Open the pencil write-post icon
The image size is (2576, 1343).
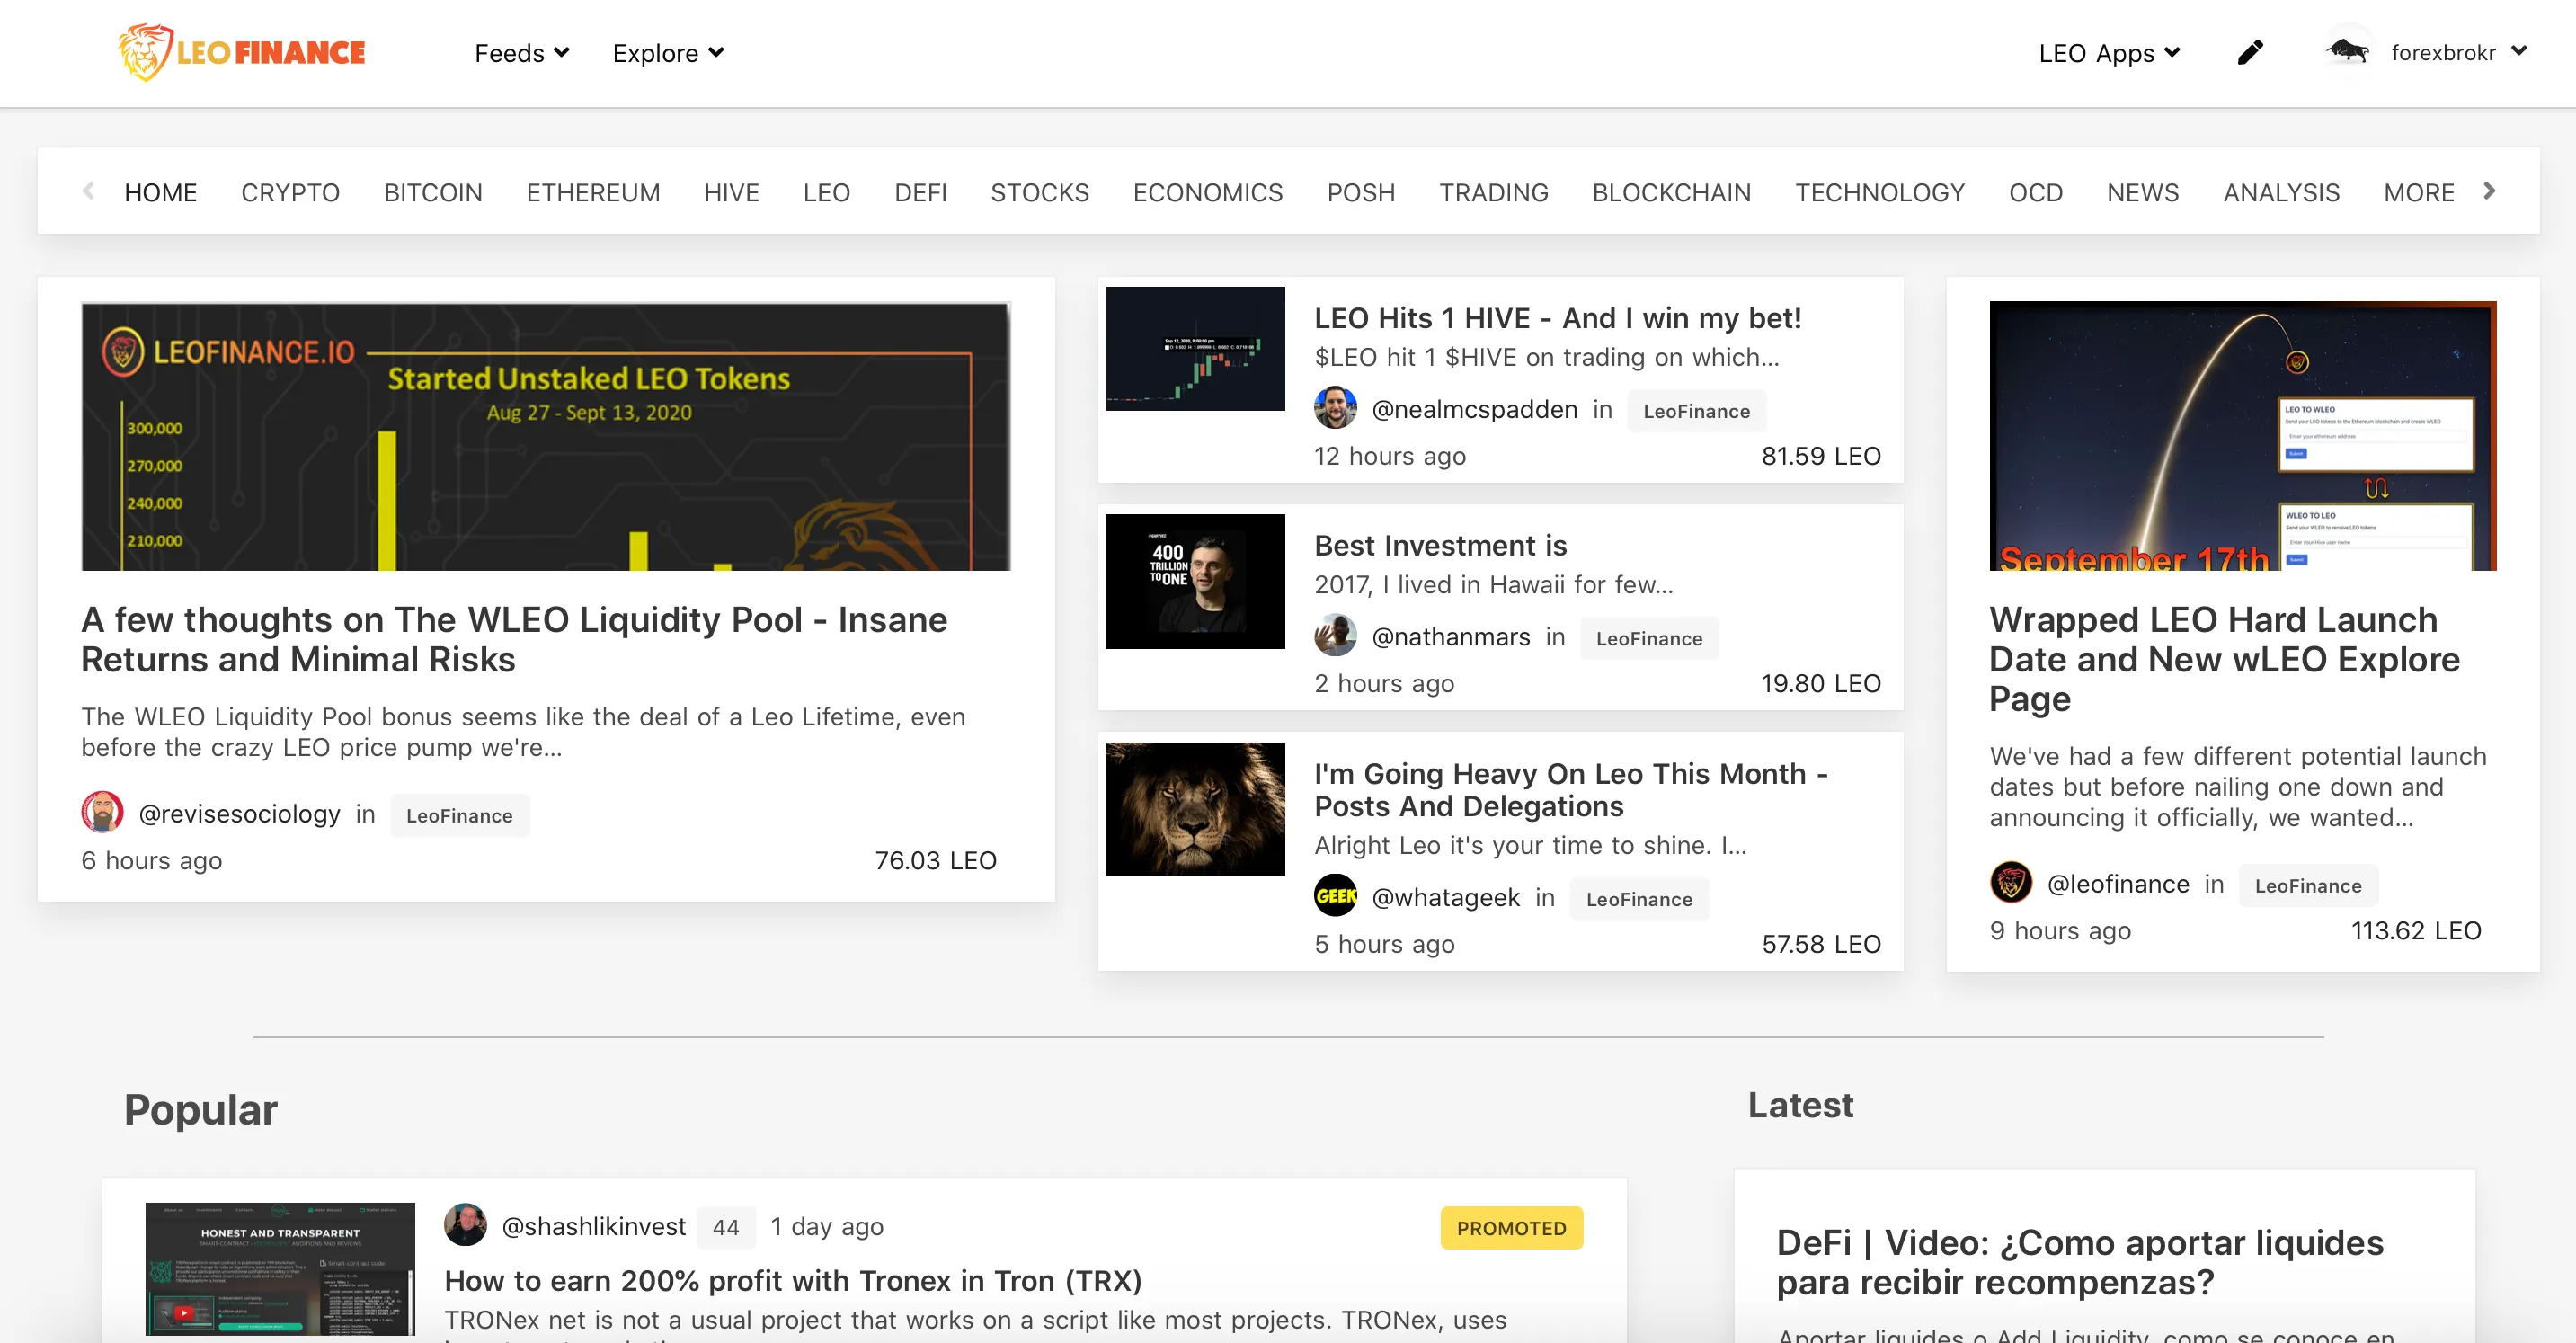point(2250,52)
